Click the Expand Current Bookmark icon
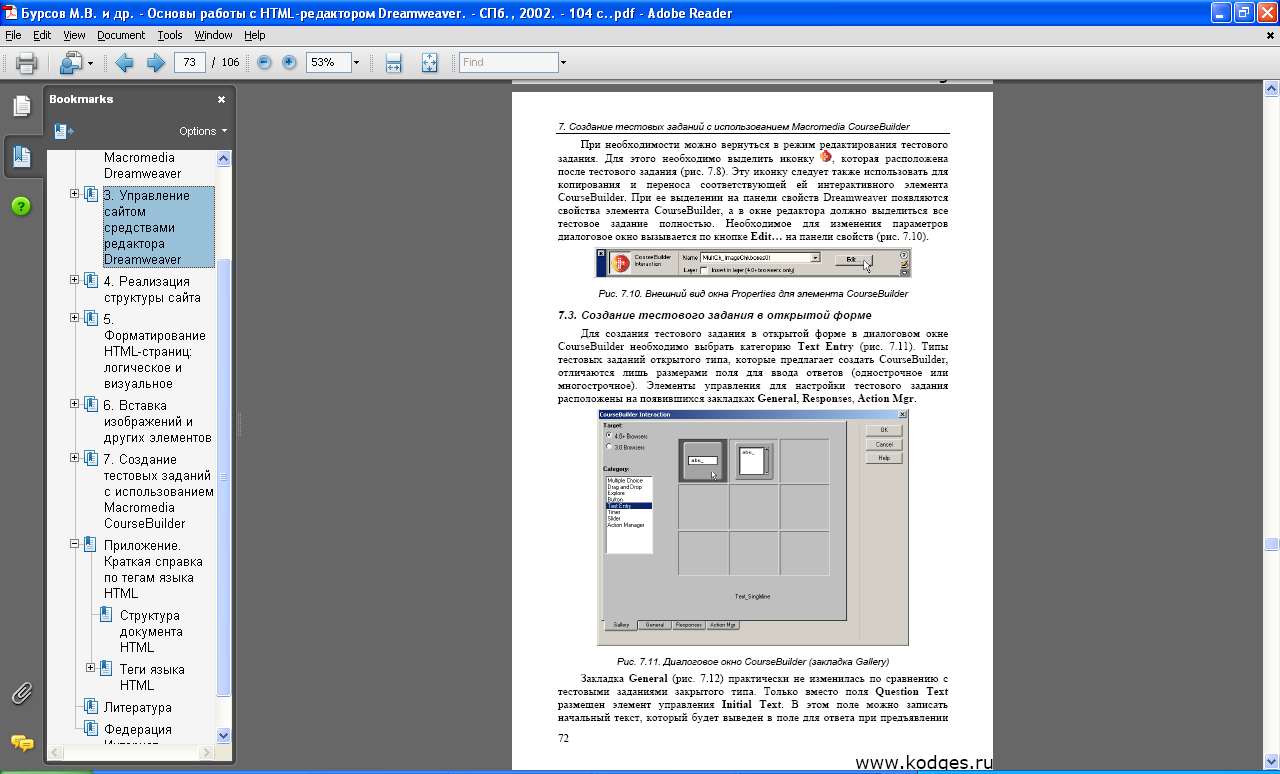 click(64, 131)
